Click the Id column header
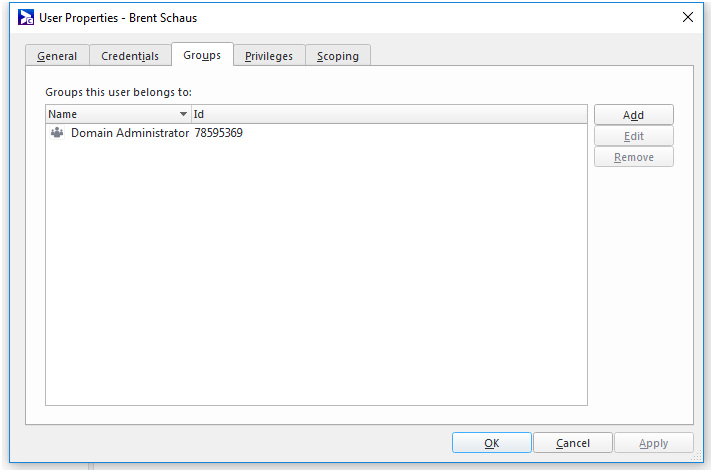713x472 pixels. coord(388,114)
